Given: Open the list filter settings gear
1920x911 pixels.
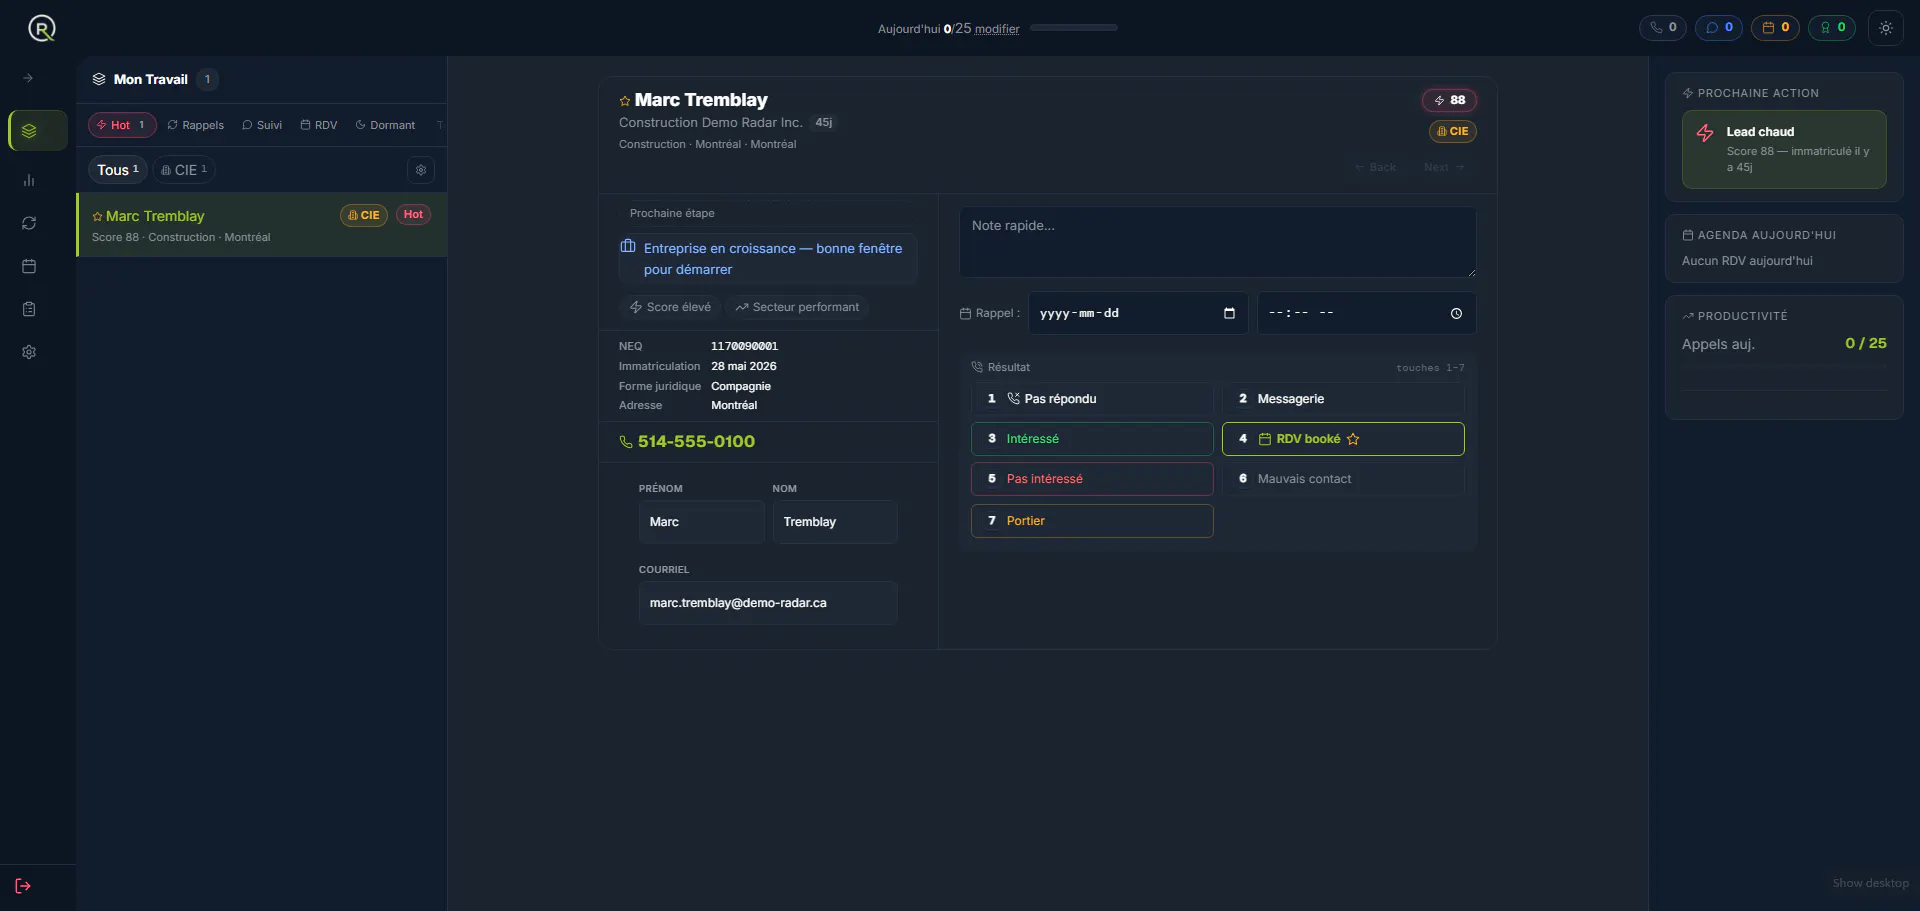Looking at the screenshot, I should 421,170.
